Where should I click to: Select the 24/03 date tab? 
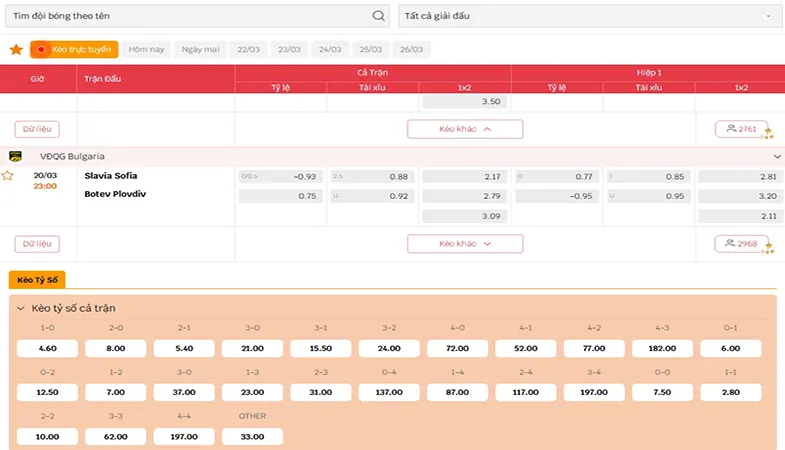(x=330, y=50)
